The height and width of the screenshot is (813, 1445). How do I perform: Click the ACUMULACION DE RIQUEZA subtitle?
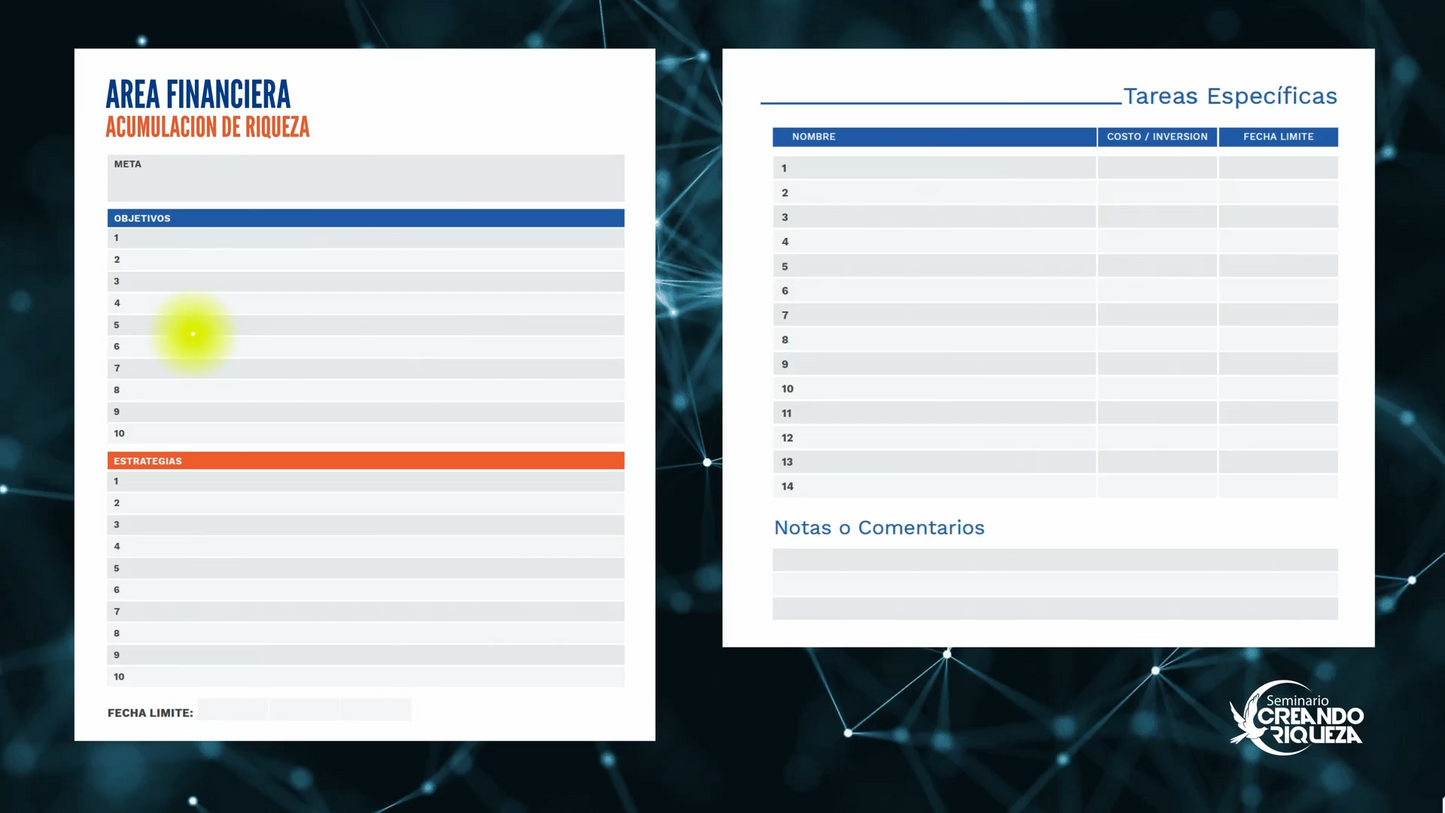(x=207, y=127)
